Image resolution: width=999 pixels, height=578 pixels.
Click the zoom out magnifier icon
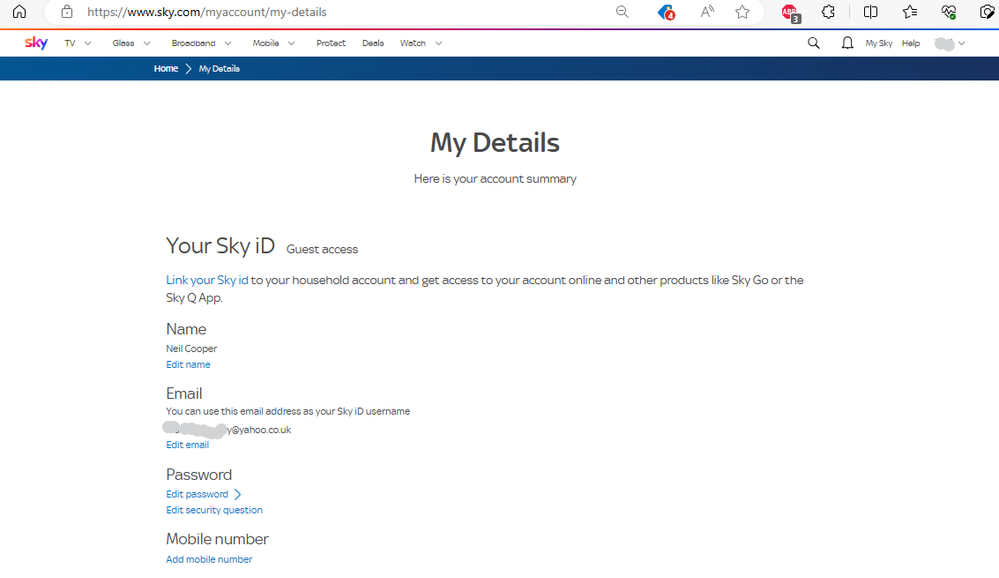pyautogui.click(x=622, y=11)
